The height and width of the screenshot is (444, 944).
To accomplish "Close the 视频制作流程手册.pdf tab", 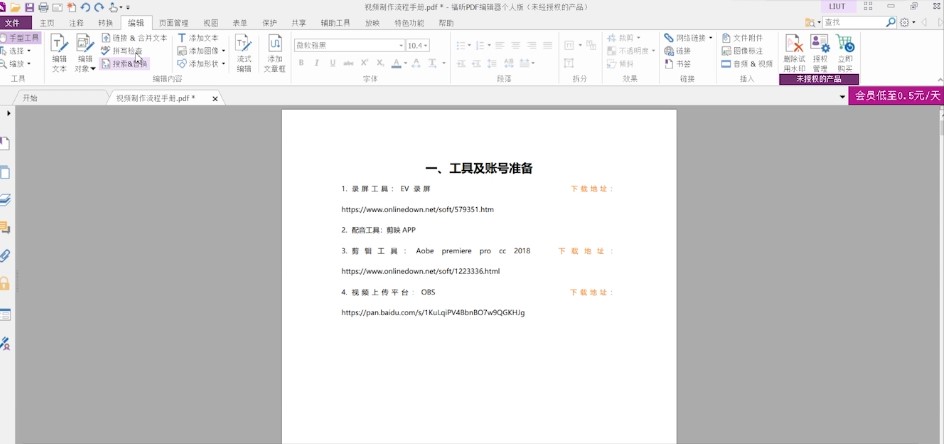I will pos(215,98).
